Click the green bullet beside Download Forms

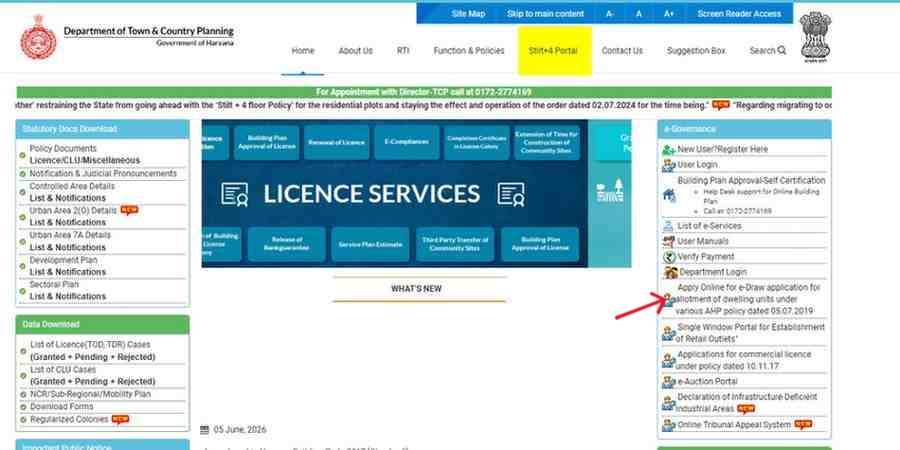click(22, 407)
